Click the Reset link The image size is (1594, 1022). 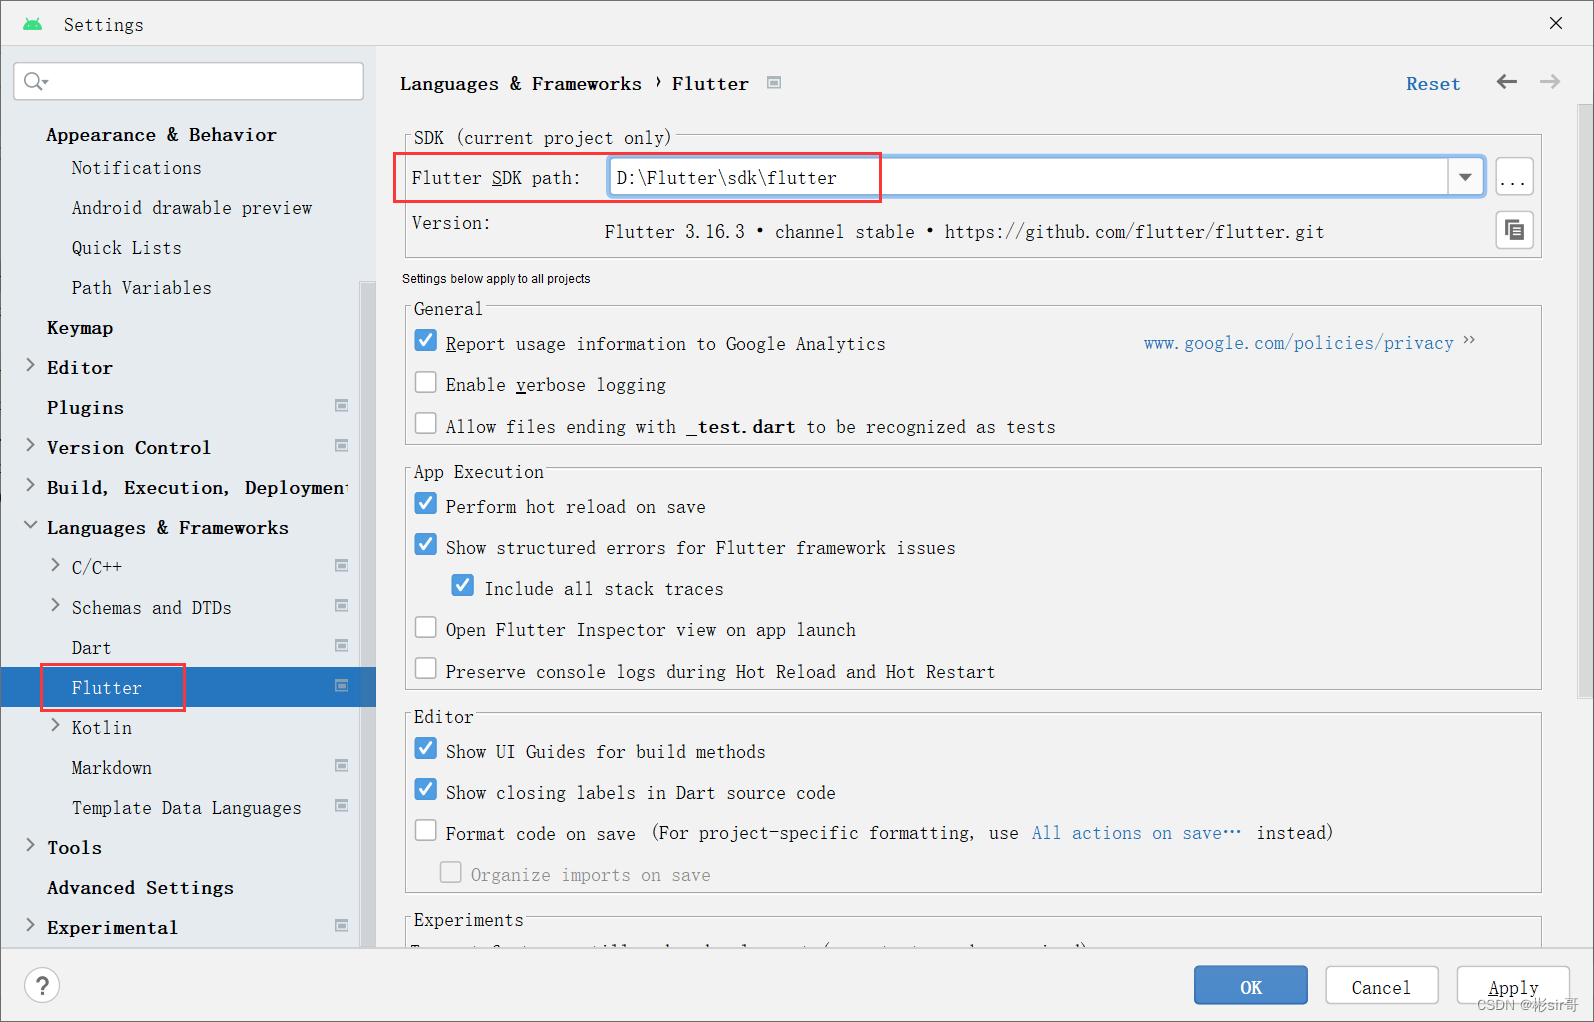[1433, 84]
